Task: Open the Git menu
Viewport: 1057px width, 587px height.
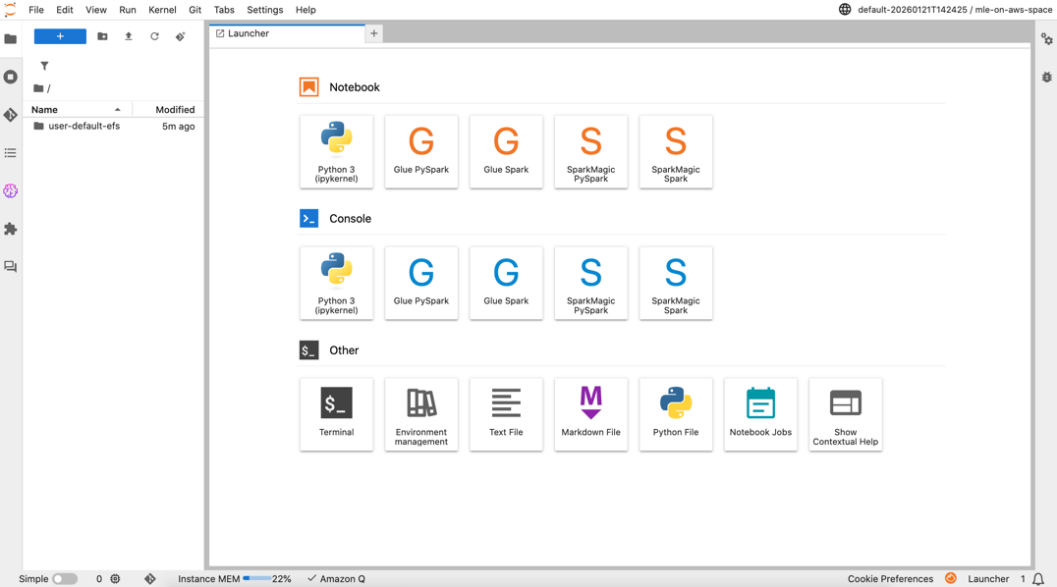Action: coord(195,10)
